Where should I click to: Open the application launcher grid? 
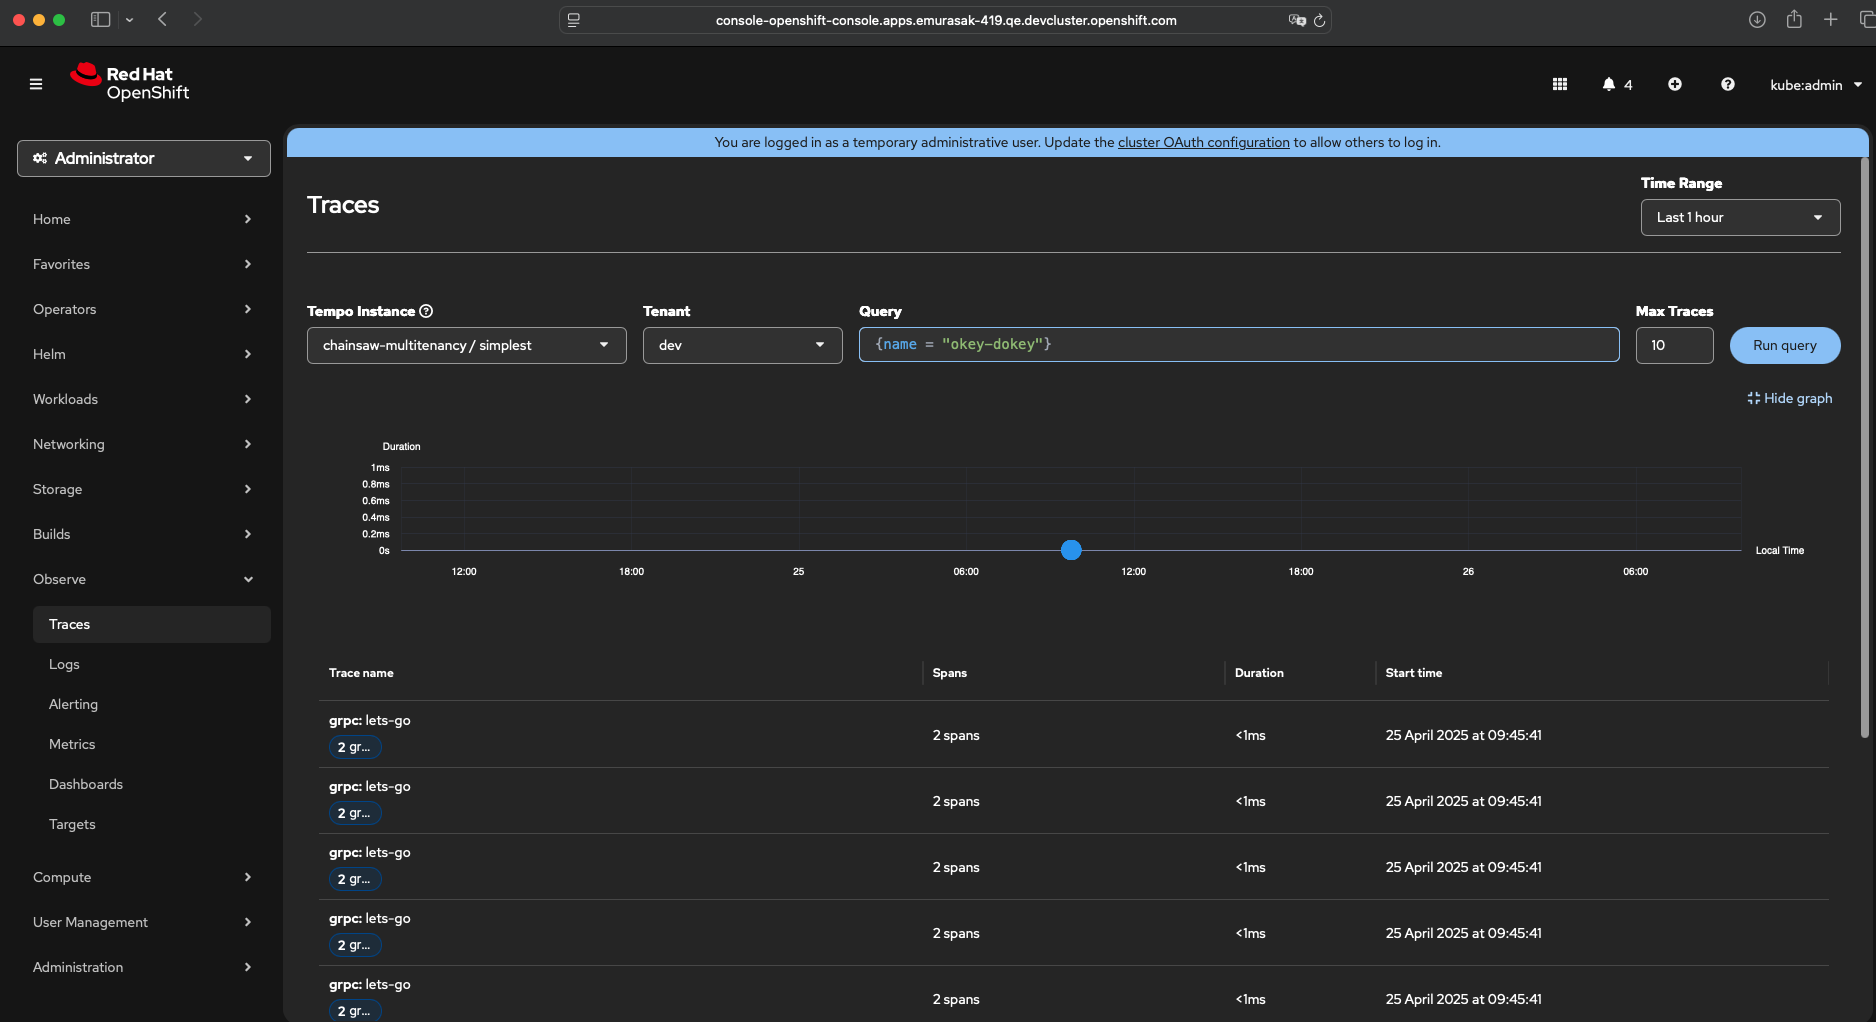coord(1559,84)
